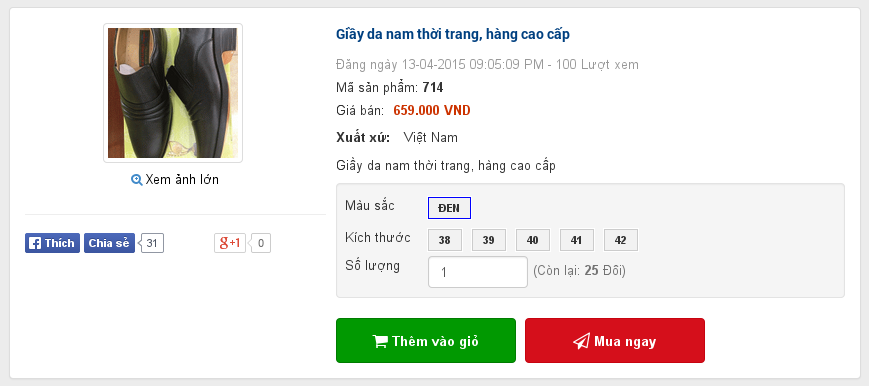
Task: Open the Facebook share count bubble showing 31
Action: coord(152,243)
